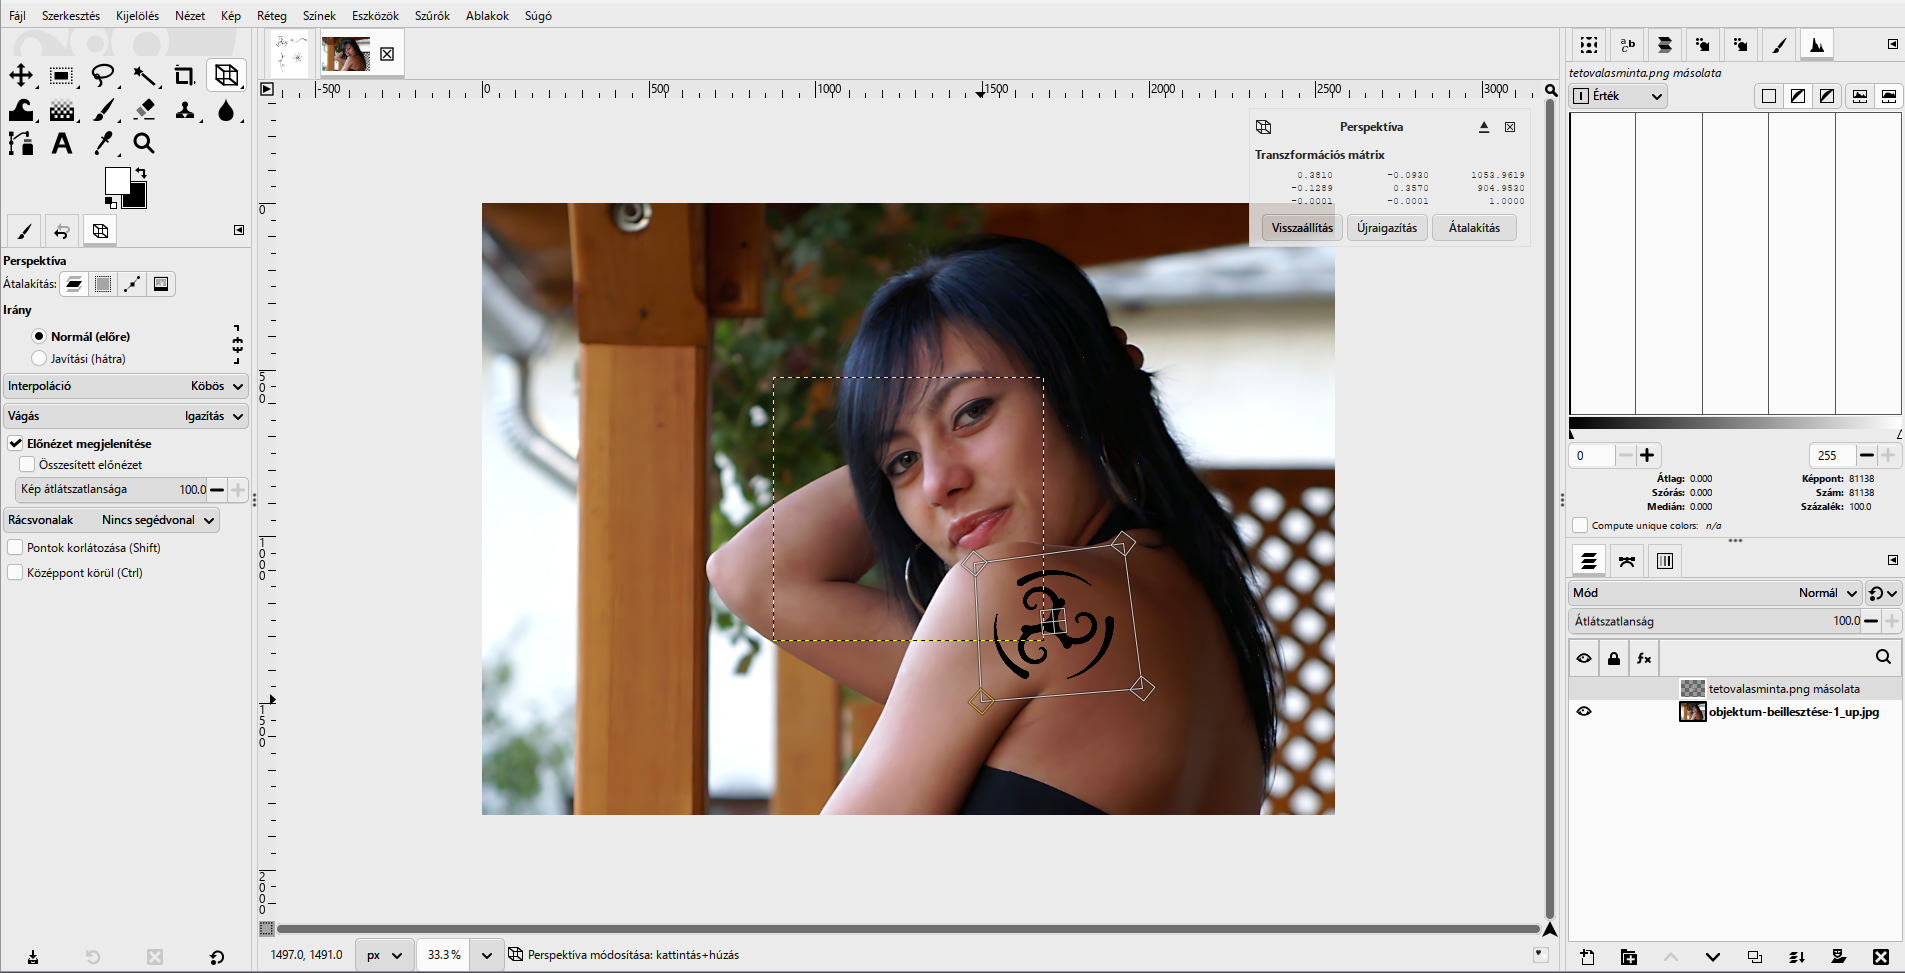Open the Szűrők menu
Image resolution: width=1905 pixels, height=973 pixels.
click(x=432, y=16)
